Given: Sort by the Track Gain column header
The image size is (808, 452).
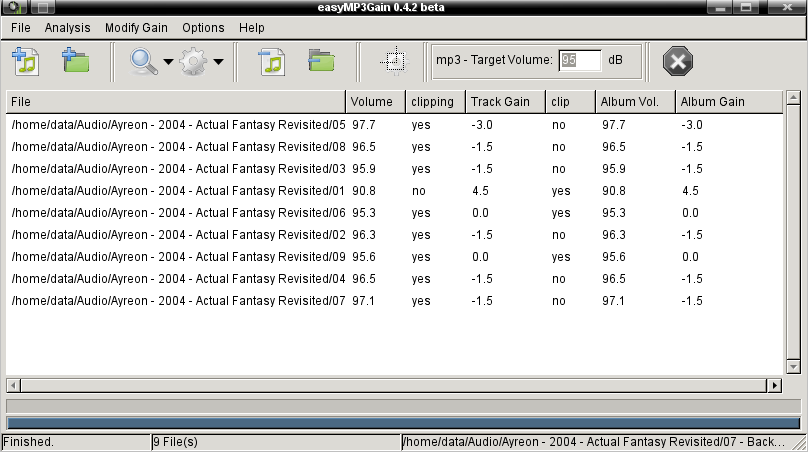Looking at the screenshot, I should click(x=506, y=102).
